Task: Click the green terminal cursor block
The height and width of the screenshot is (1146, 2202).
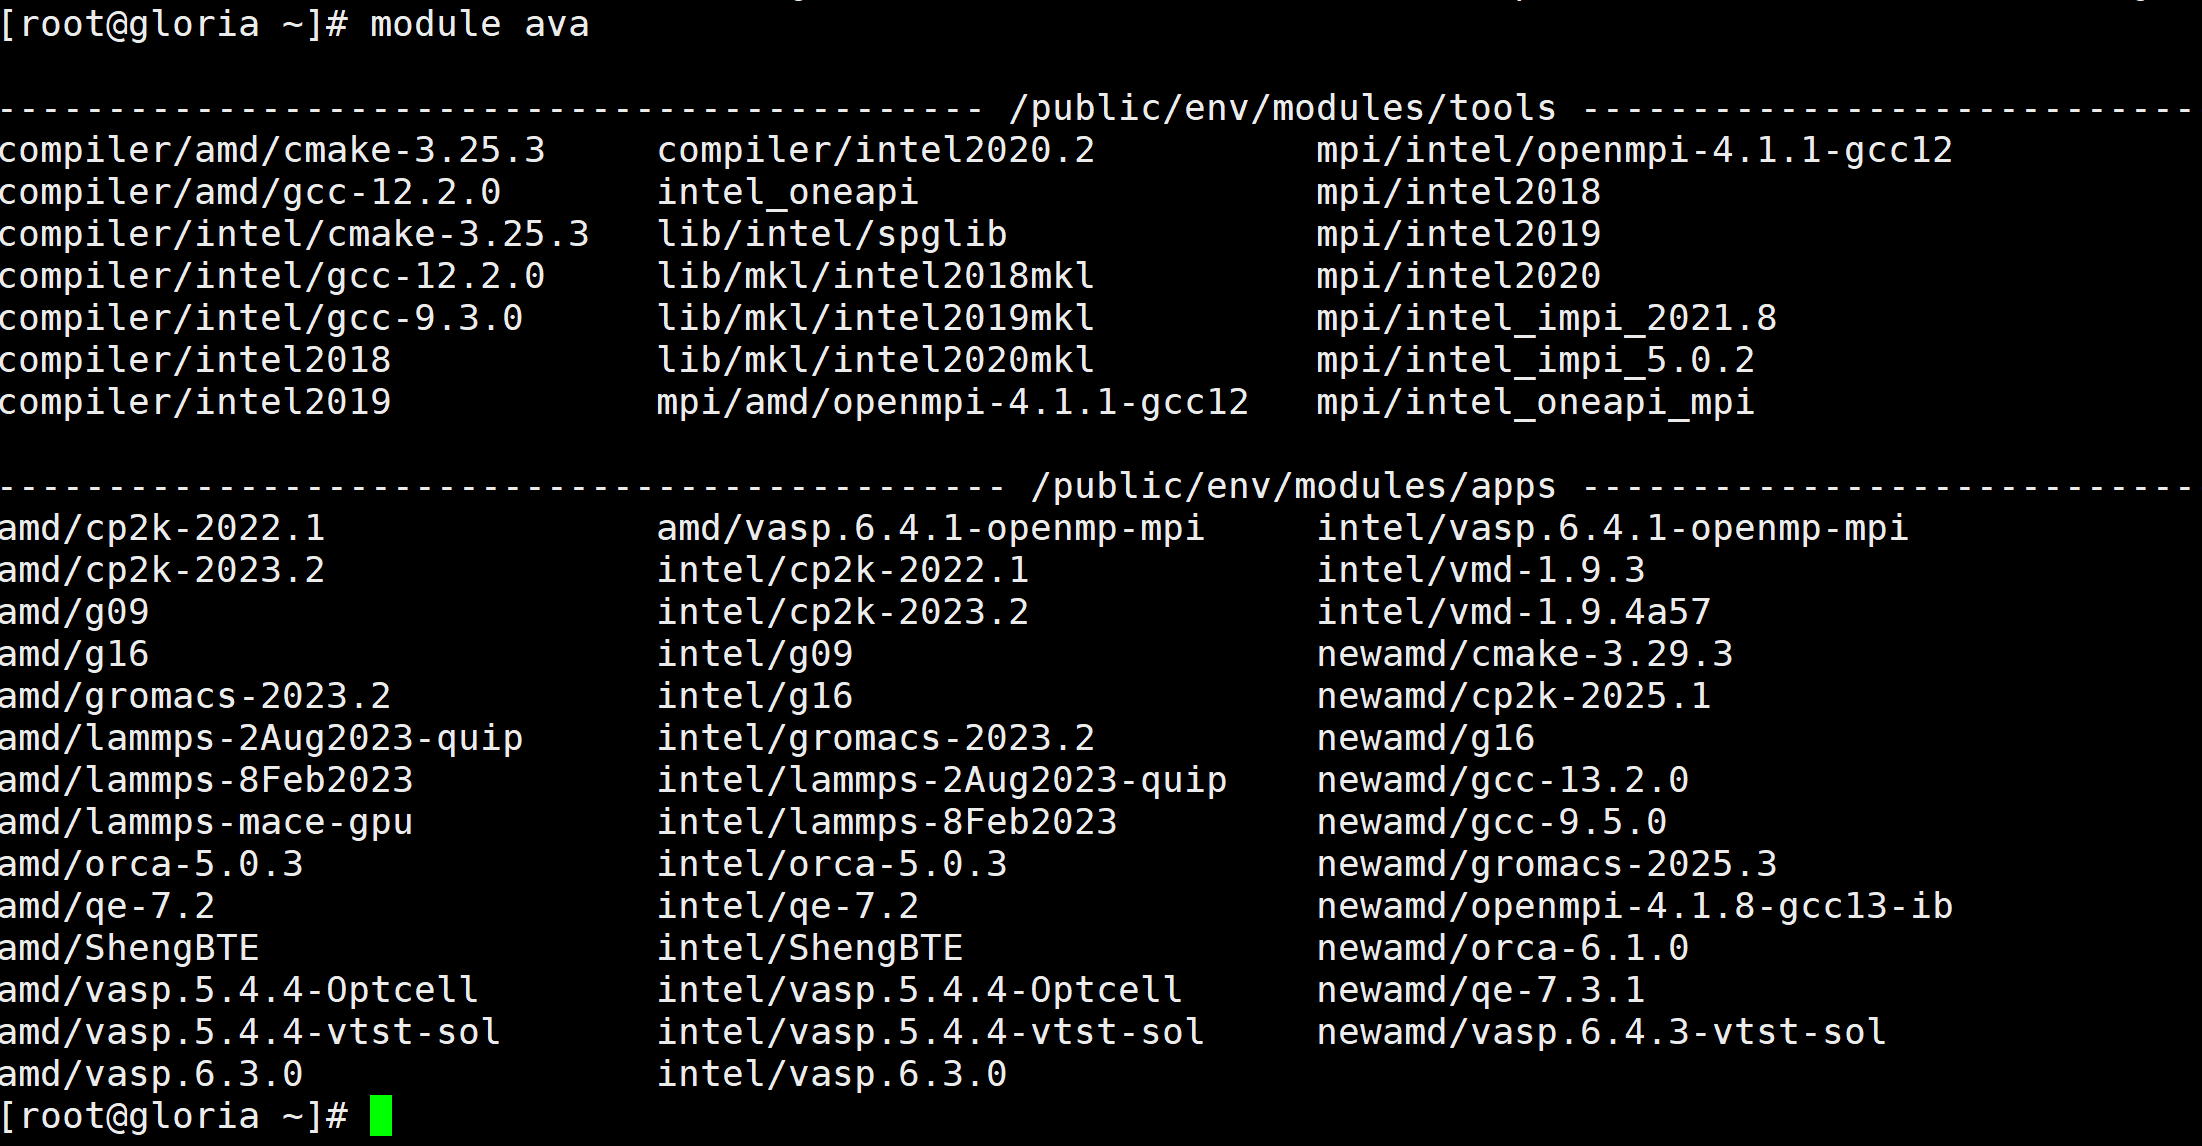Action: click(x=381, y=1116)
